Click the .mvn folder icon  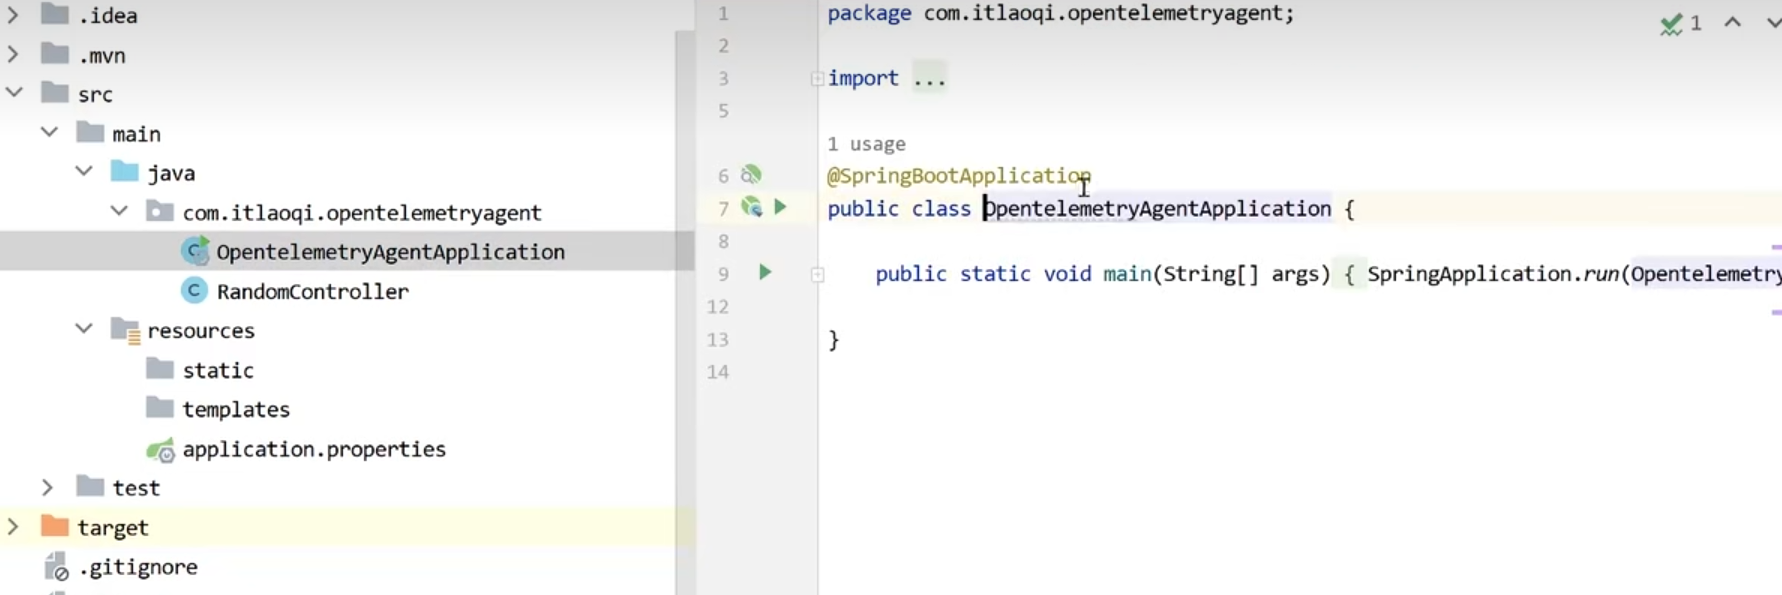pyautogui.click(x=54, y=53)
